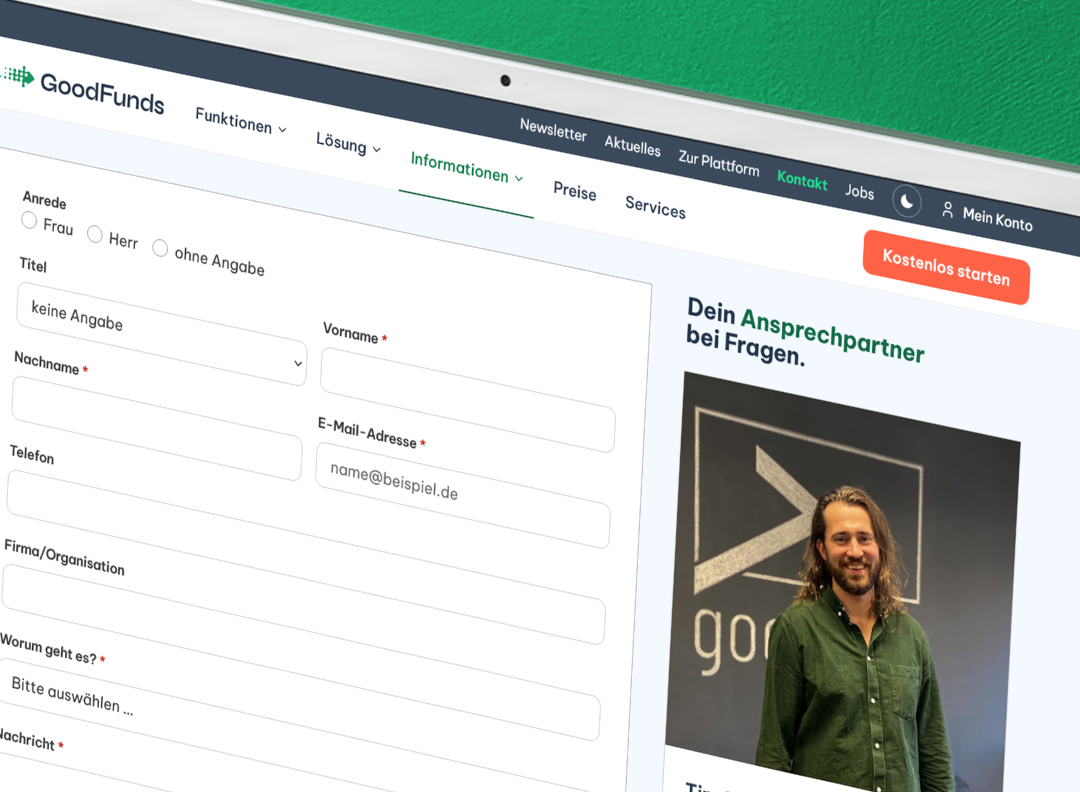Click the E-Mail-Adresse field
This screenshot has height=792, width=1080.
point(463,495)
